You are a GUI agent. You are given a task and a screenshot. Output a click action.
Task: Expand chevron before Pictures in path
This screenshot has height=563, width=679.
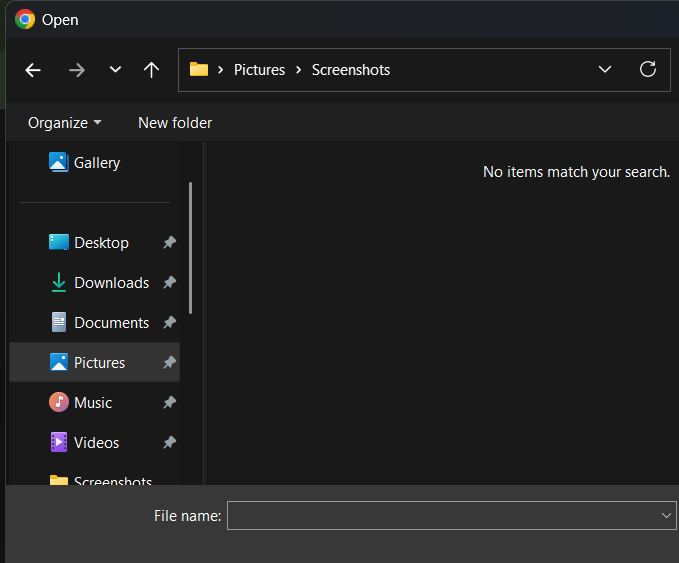[220, 70]
